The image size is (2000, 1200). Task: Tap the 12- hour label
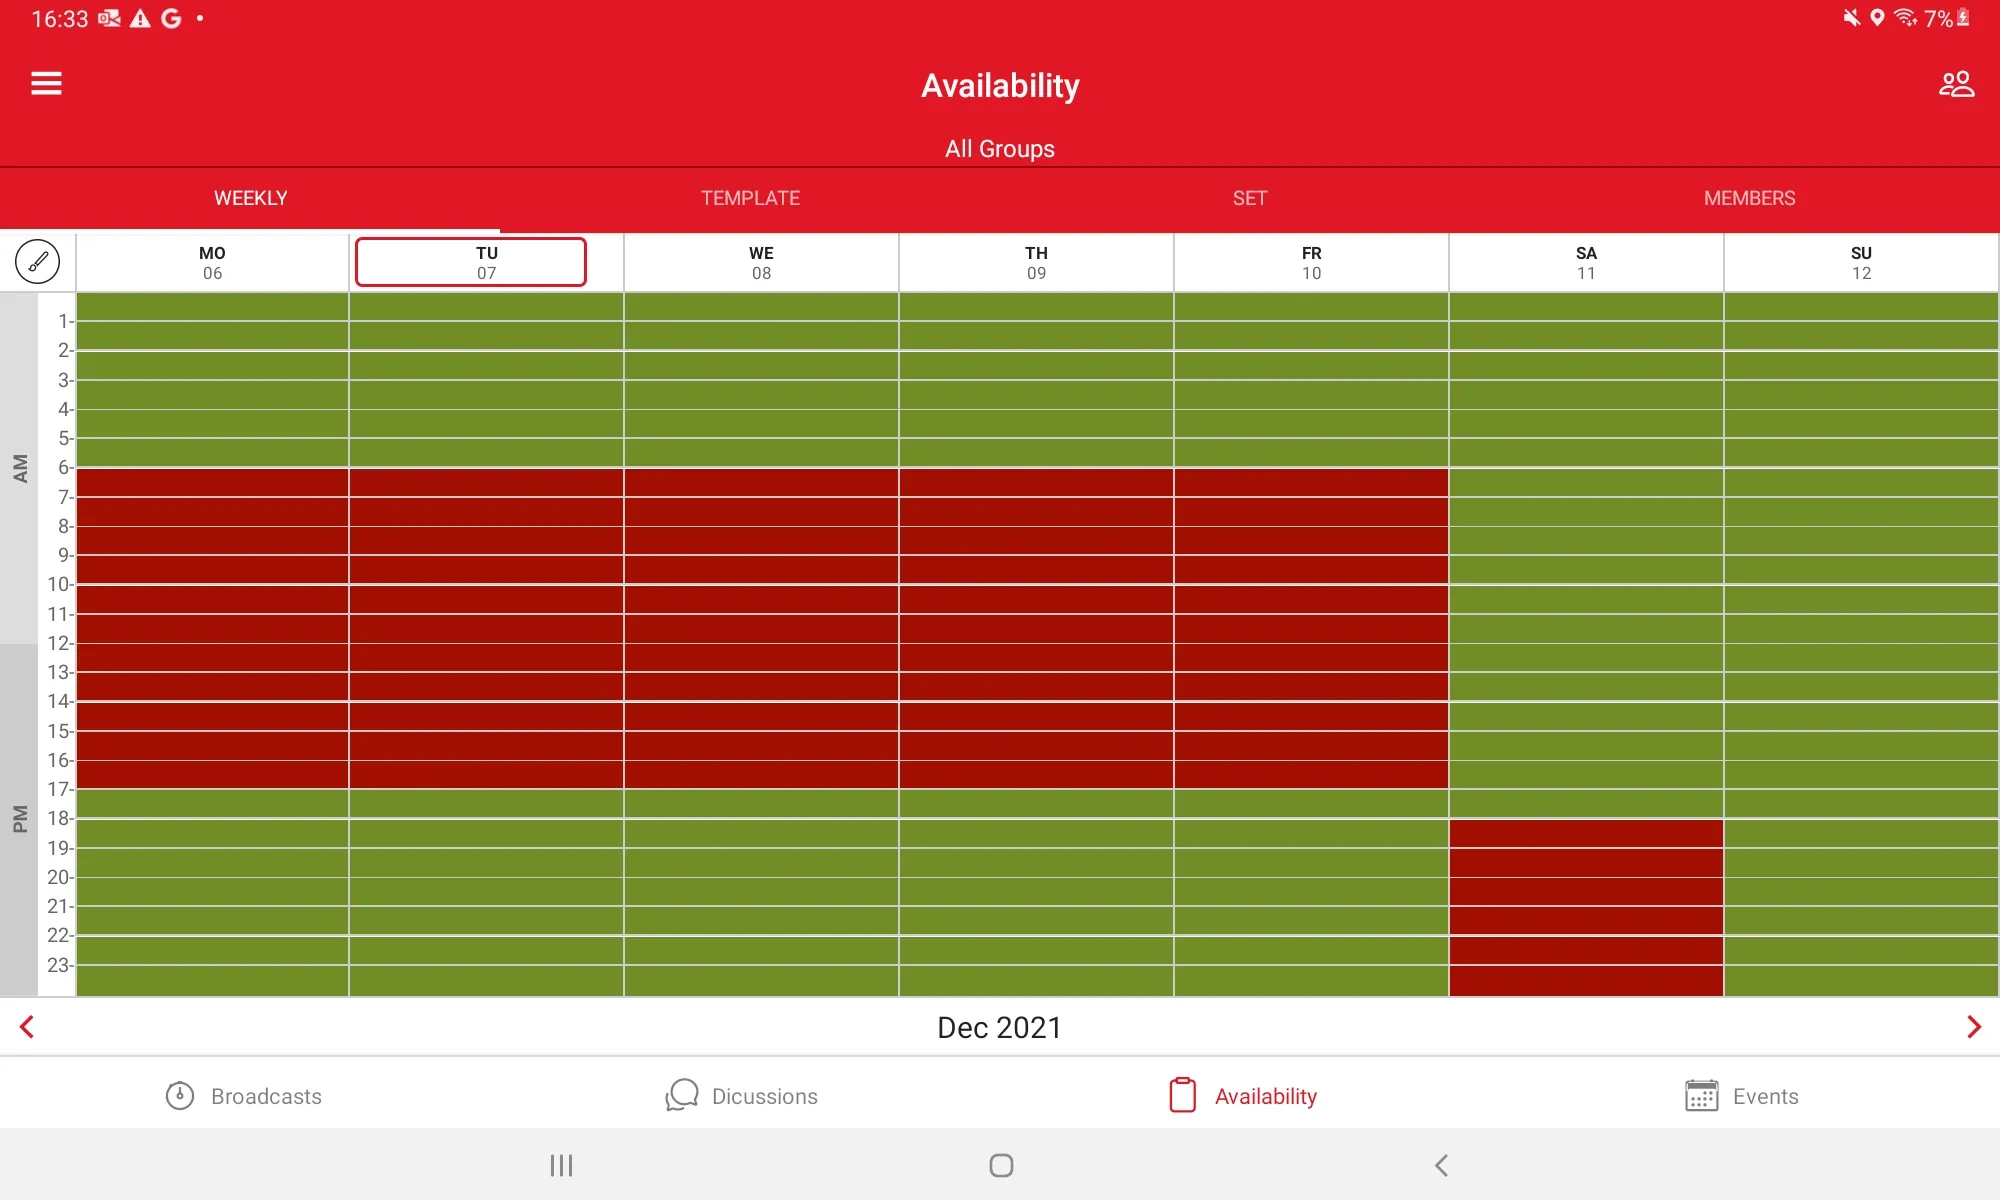(60, 643)
